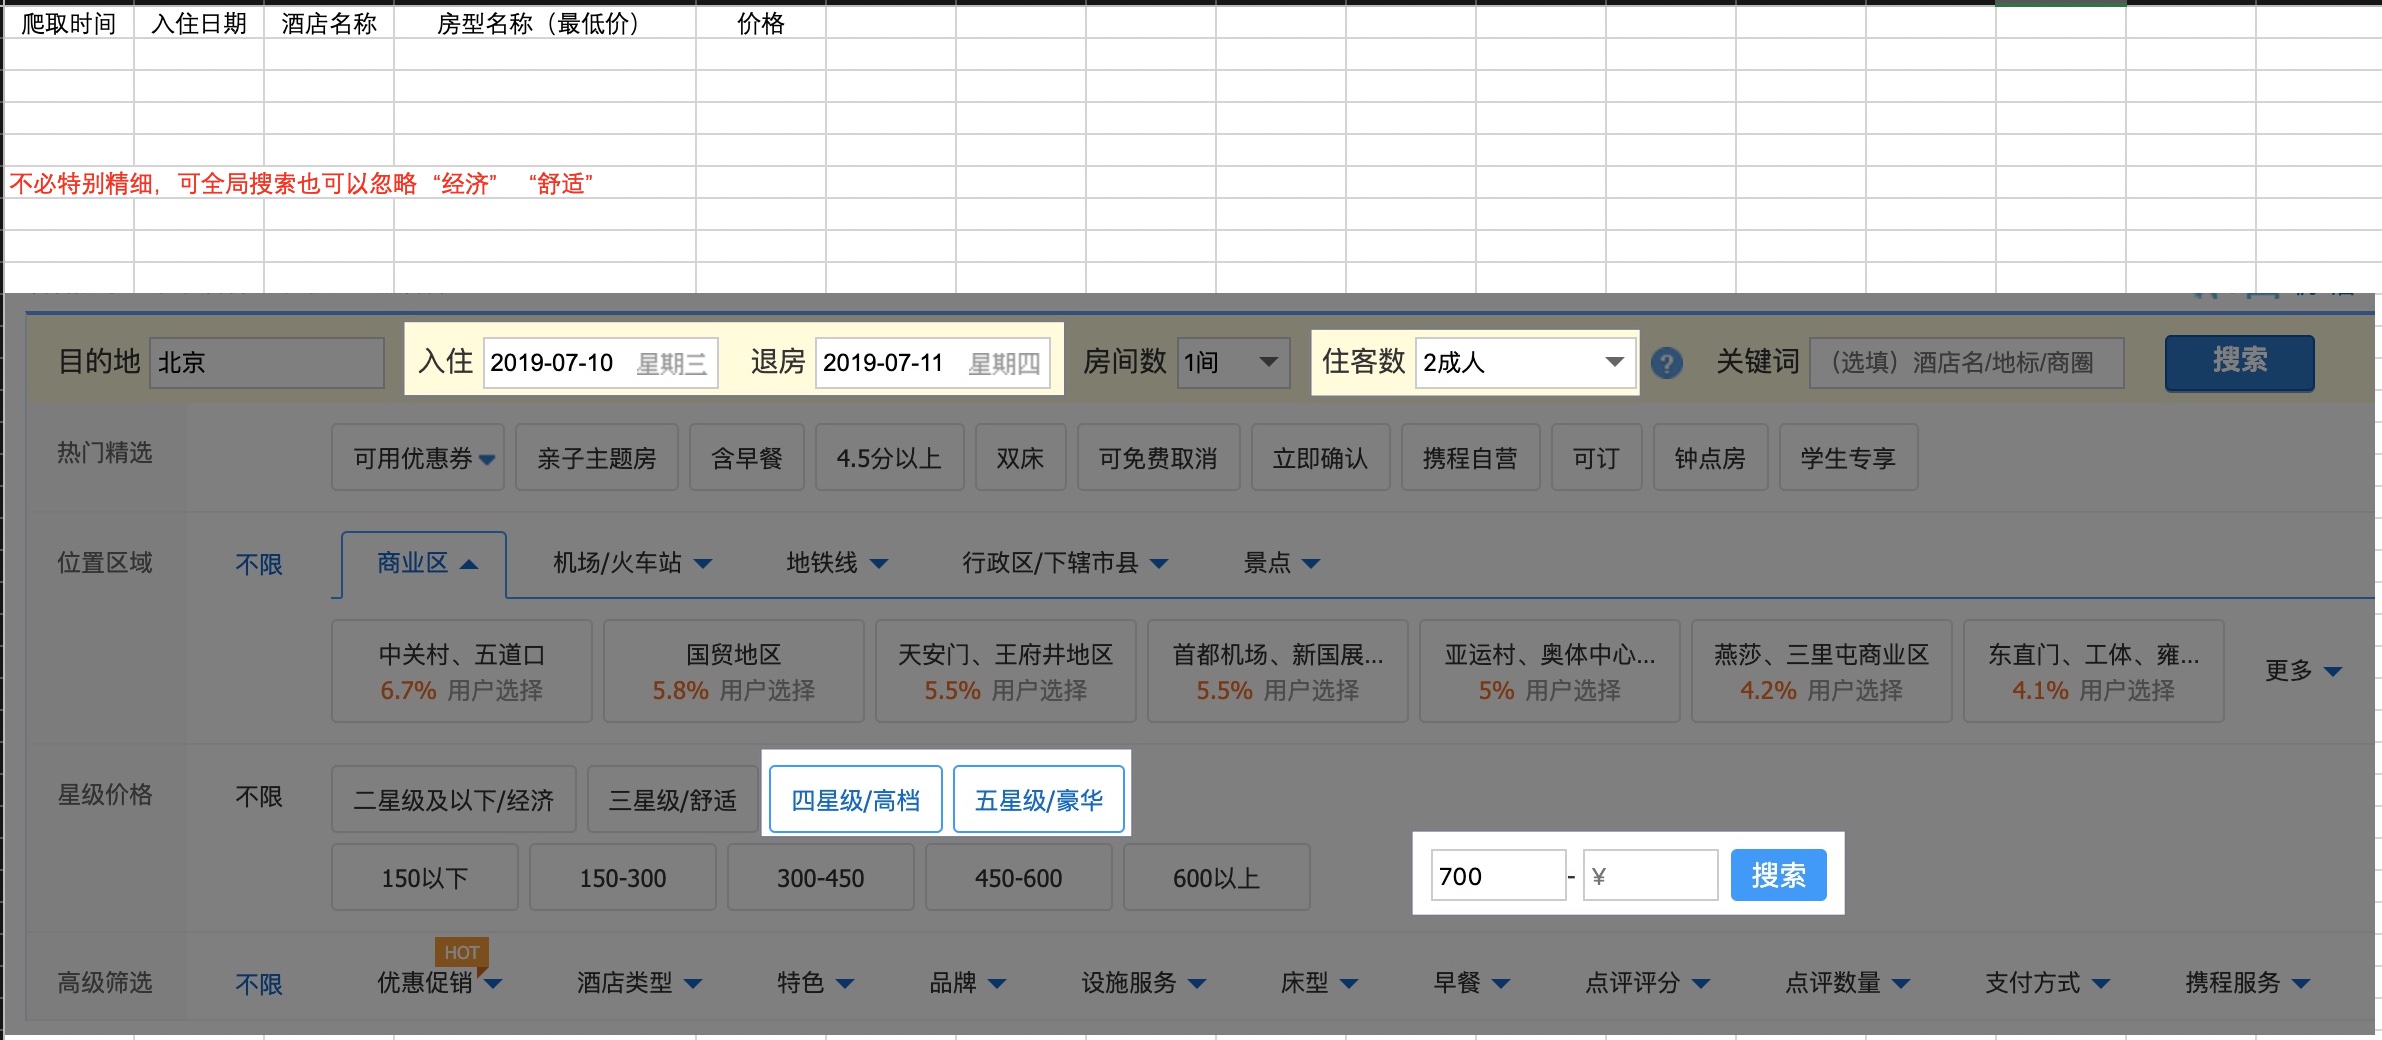Click the empty maximum price field
This screenshot has height=1040, width=2382.
point(1651,875)
